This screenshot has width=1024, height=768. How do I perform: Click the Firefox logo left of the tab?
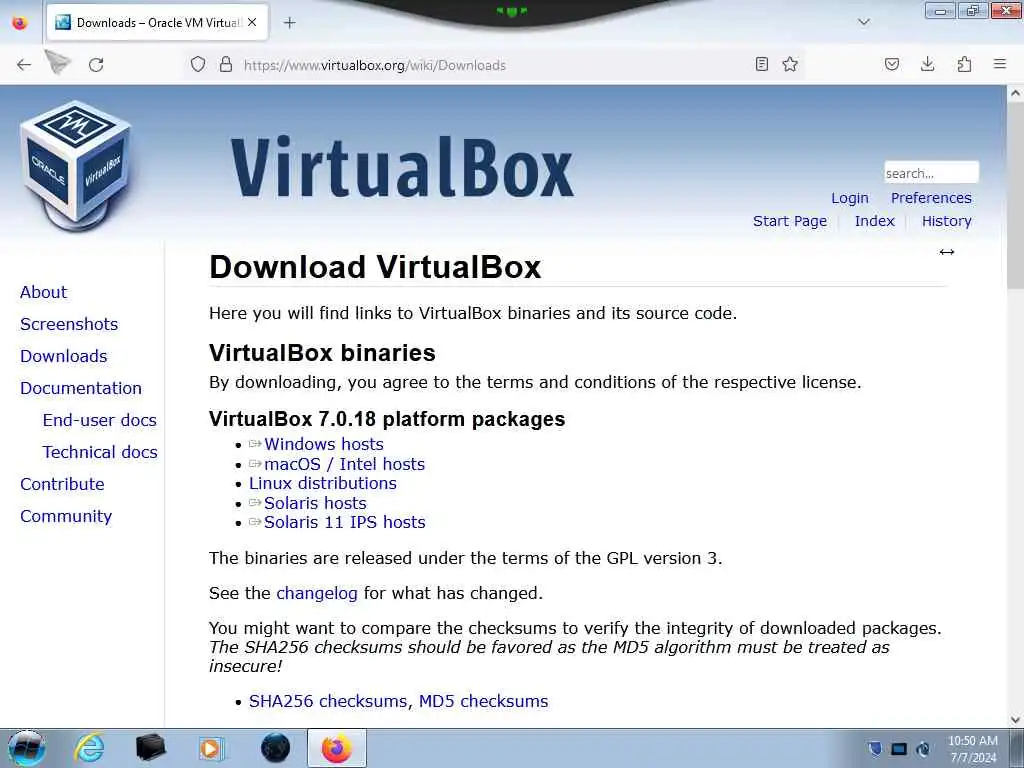coord(20,22)
